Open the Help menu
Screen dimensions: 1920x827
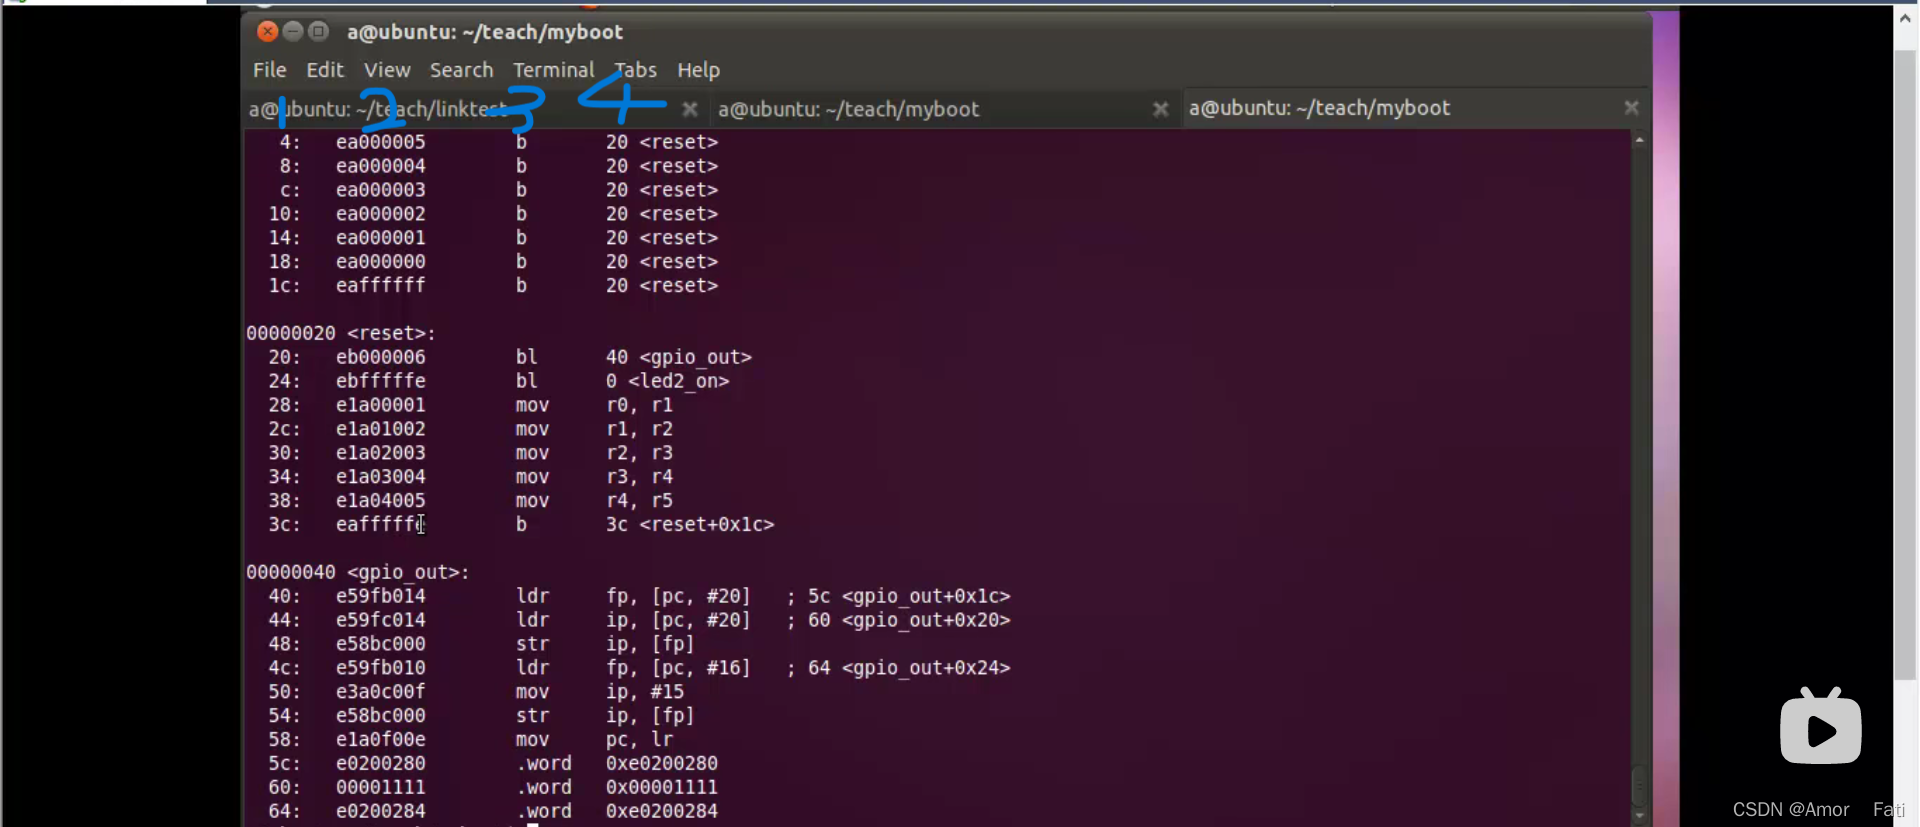(x=698, y=70)
